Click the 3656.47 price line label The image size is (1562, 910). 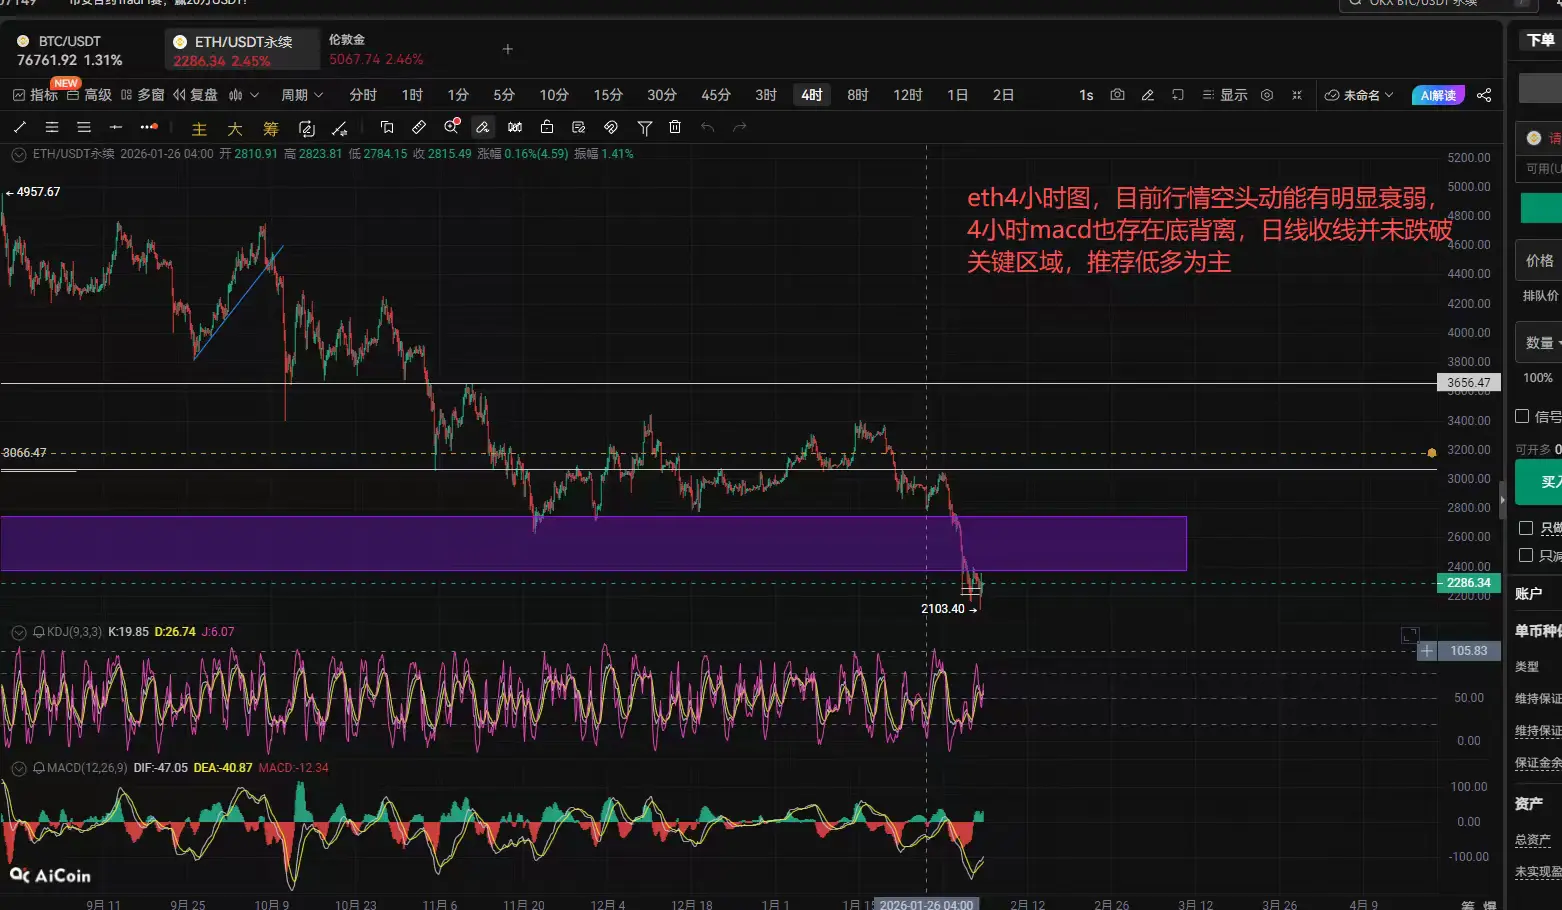pos(1468,383)
